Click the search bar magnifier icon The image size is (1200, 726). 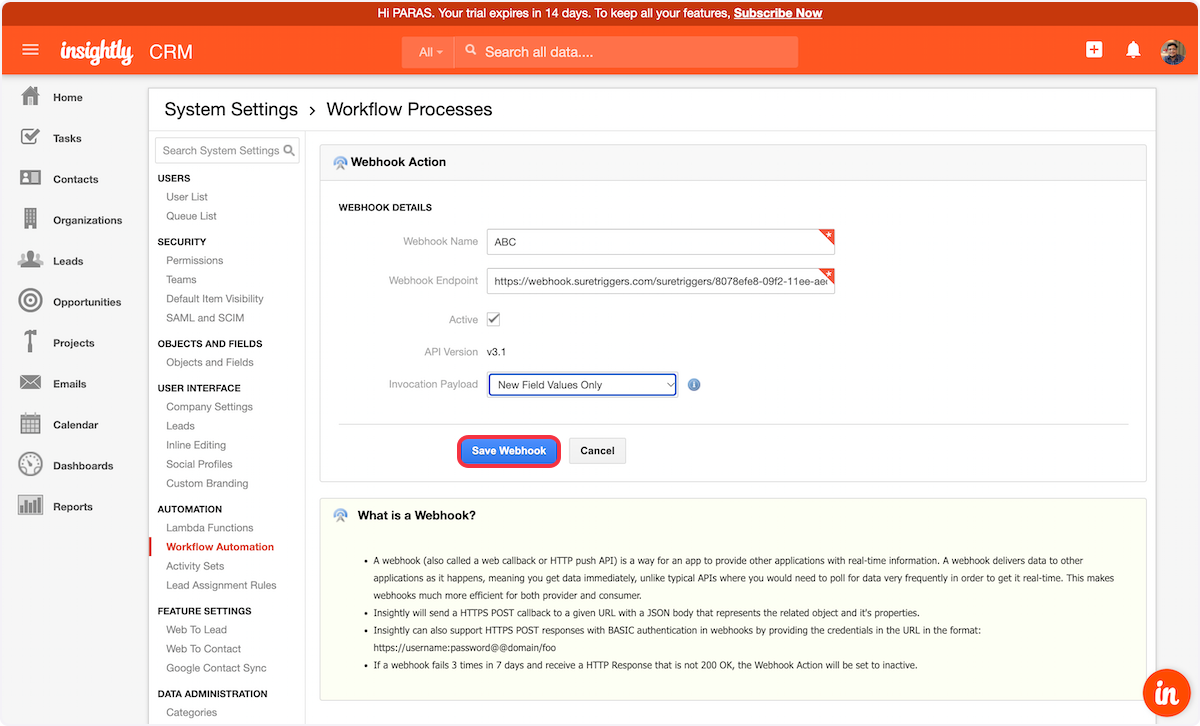[471, 51]
